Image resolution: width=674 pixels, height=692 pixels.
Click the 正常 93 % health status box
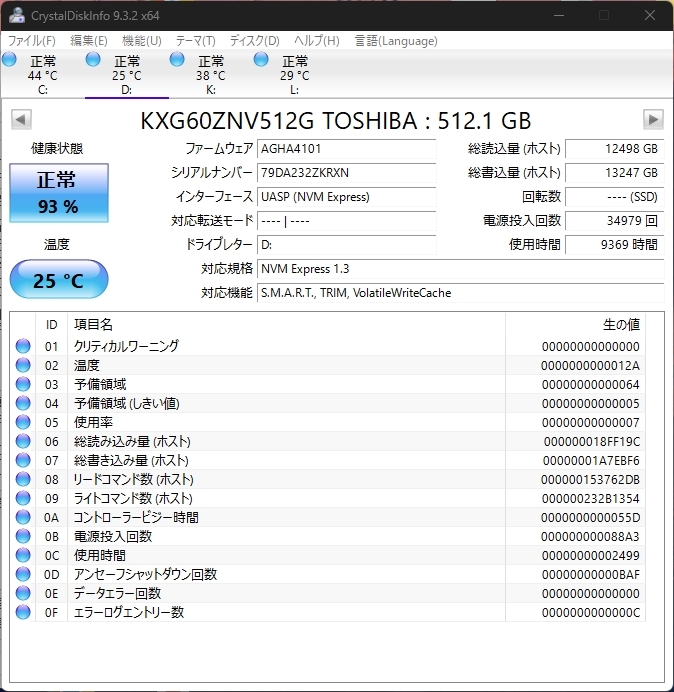click(x=57, y=193)
